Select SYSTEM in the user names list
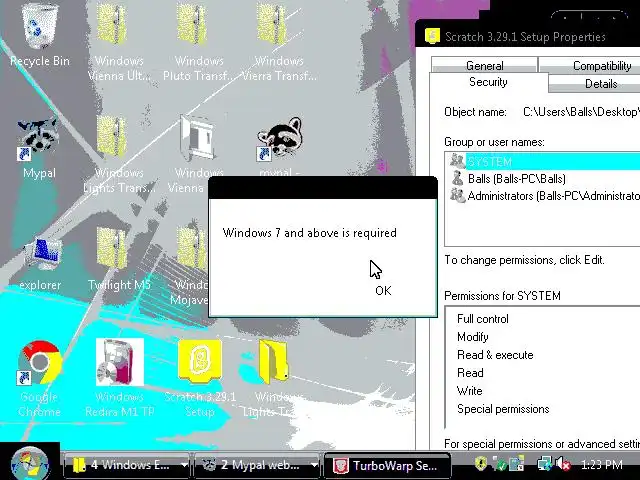This screenshot has width=640, height=480. [543, 162]
